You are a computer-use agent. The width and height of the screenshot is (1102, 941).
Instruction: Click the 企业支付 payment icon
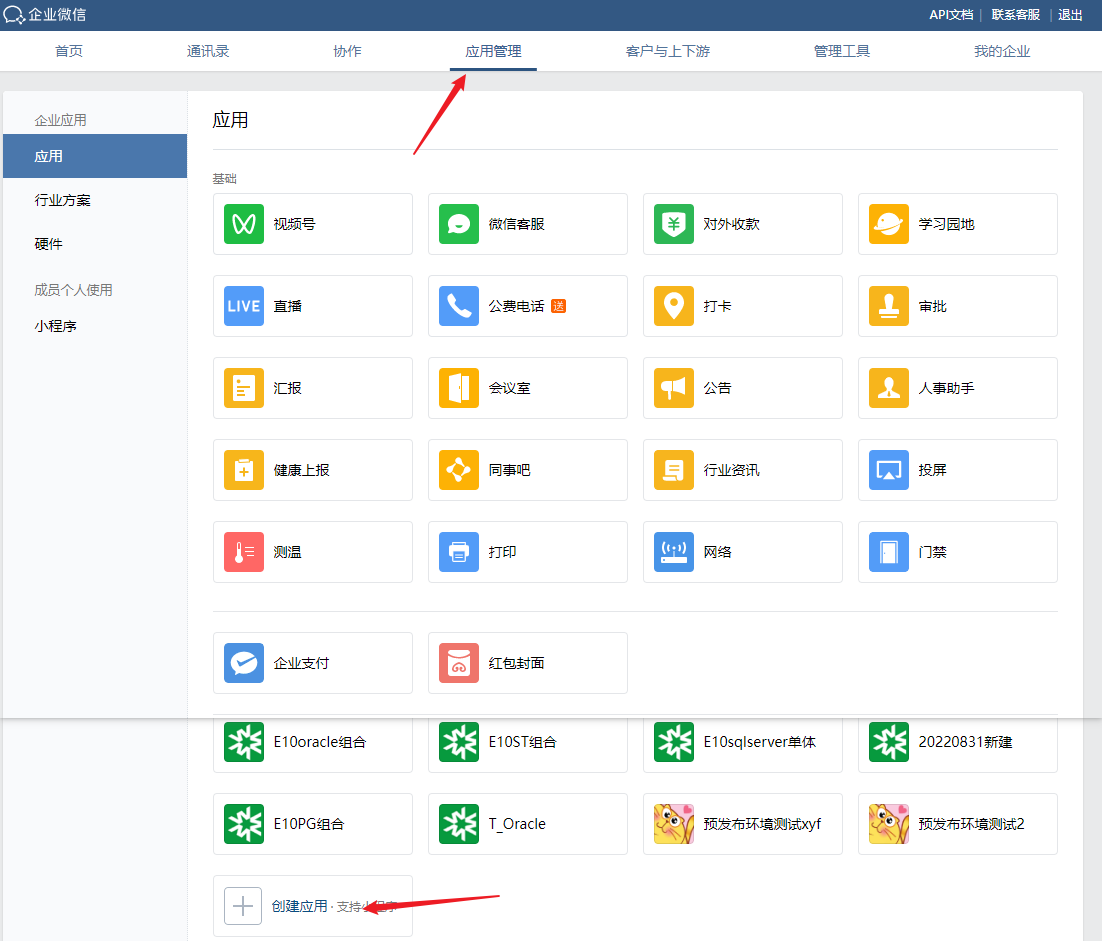(244, 663)
